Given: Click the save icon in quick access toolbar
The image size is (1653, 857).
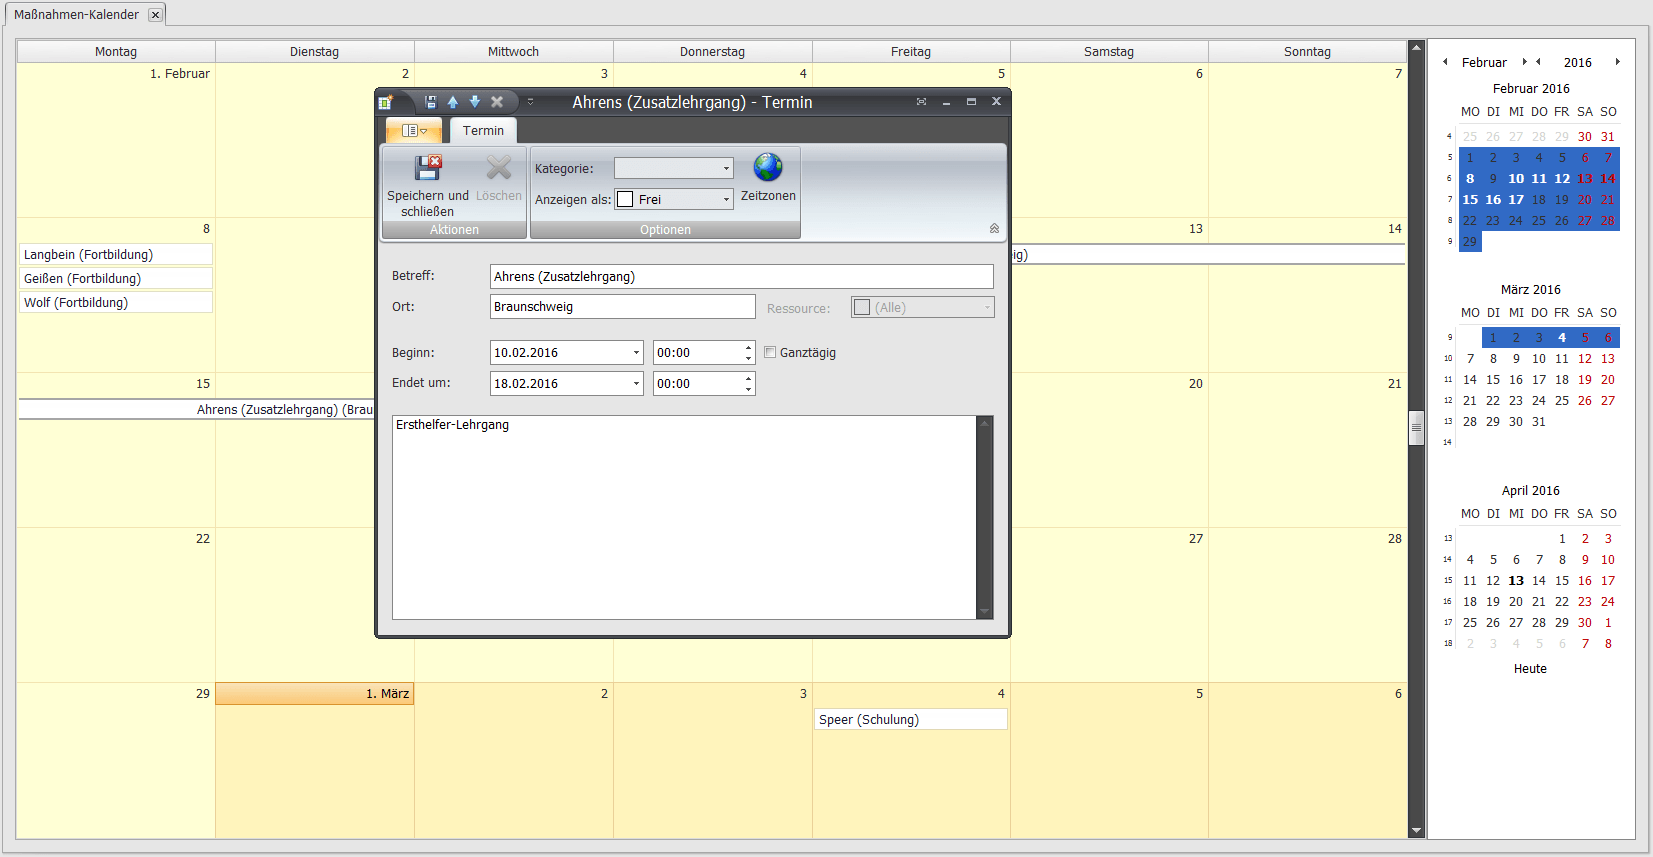Looking at the screenshot, I should (431, 102).
